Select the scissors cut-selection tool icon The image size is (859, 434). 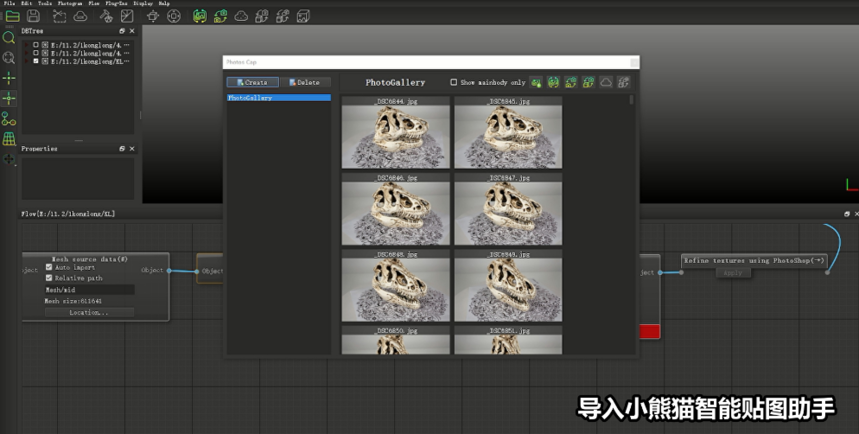pos(59,16)
